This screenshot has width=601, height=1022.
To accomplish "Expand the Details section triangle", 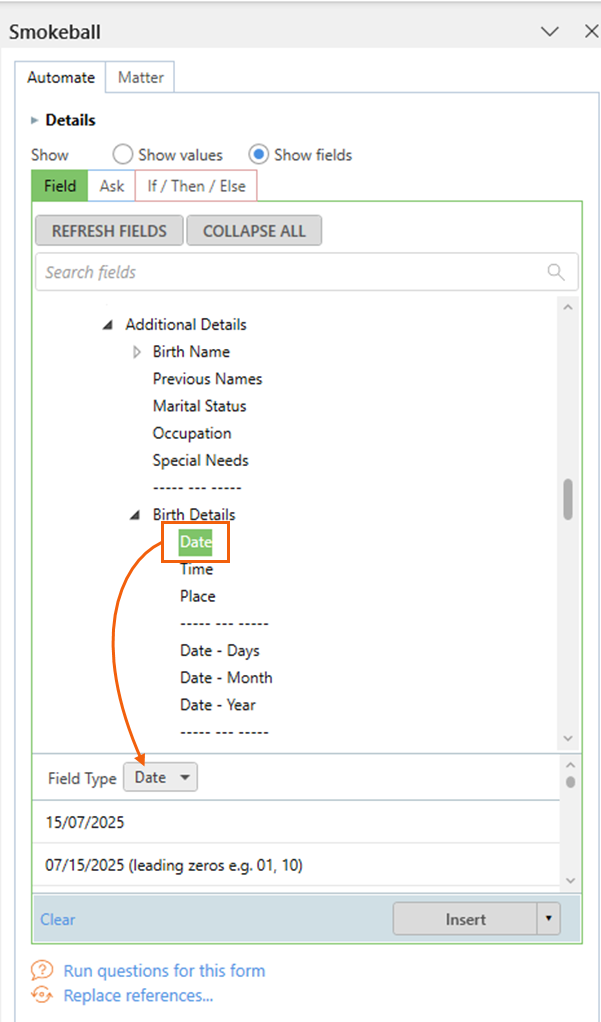I will pos(35,121).
